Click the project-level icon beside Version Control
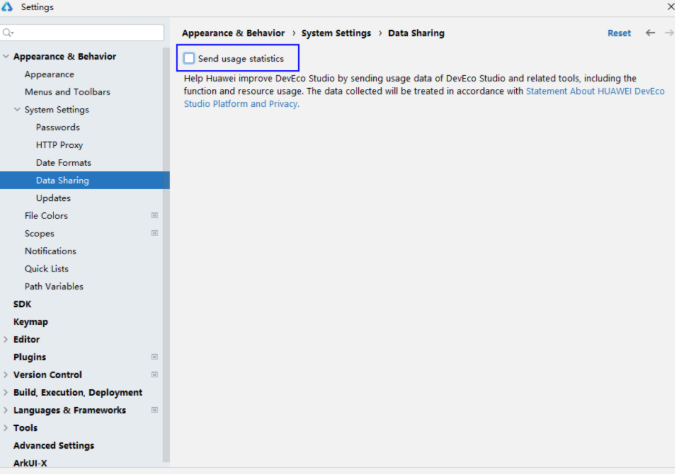This screenshot has height=474, width=675. click(155, 375)
